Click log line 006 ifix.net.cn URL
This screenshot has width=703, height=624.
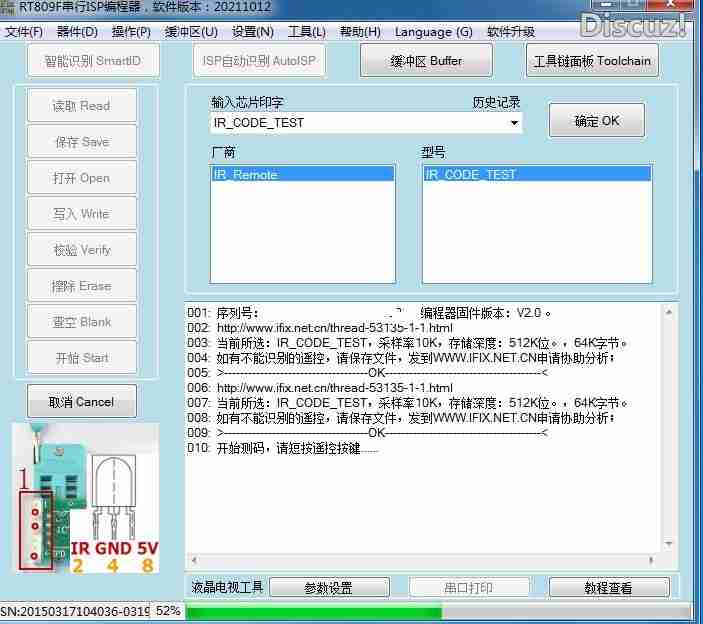click(334, 388)
